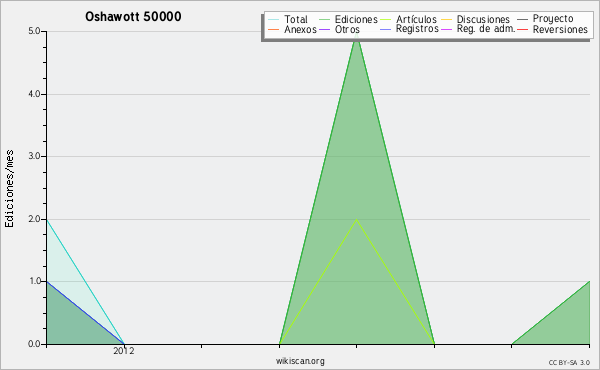Click the Ediciones/mes axis label
This screenshot has width=600, height=370.
[9, 188]
